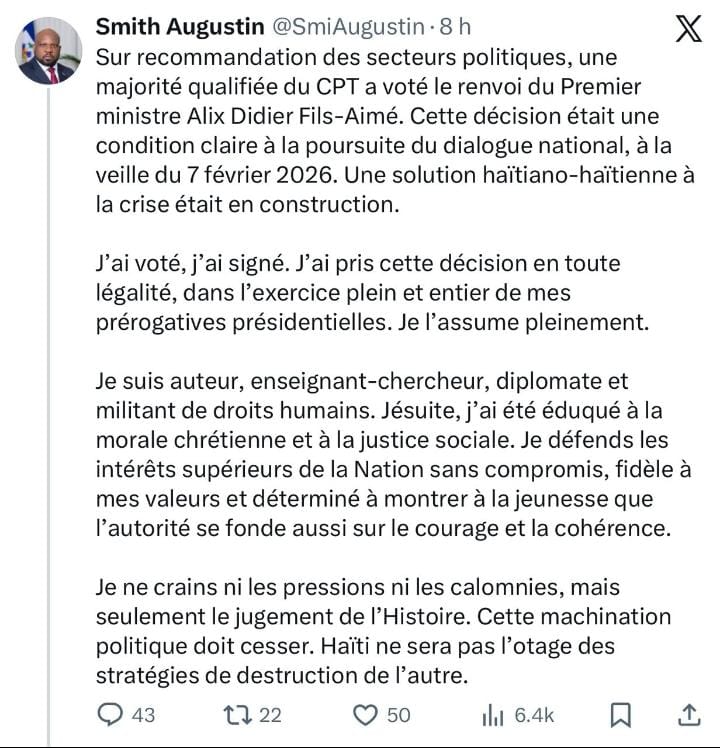Click the like count 50
The image size is (720, 748).
pos(398,715)
